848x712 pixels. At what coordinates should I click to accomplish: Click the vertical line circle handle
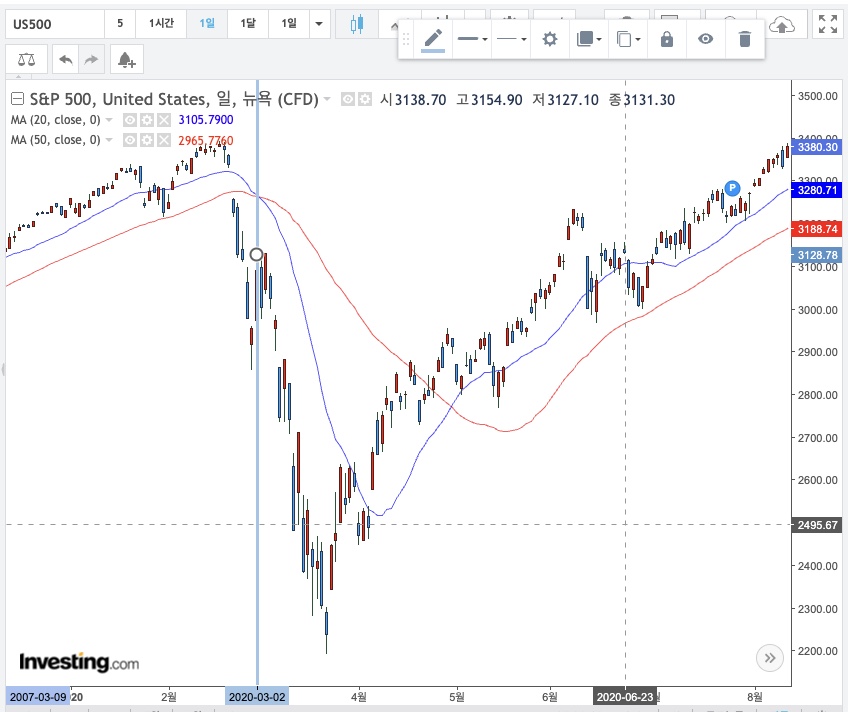point(256,254)
